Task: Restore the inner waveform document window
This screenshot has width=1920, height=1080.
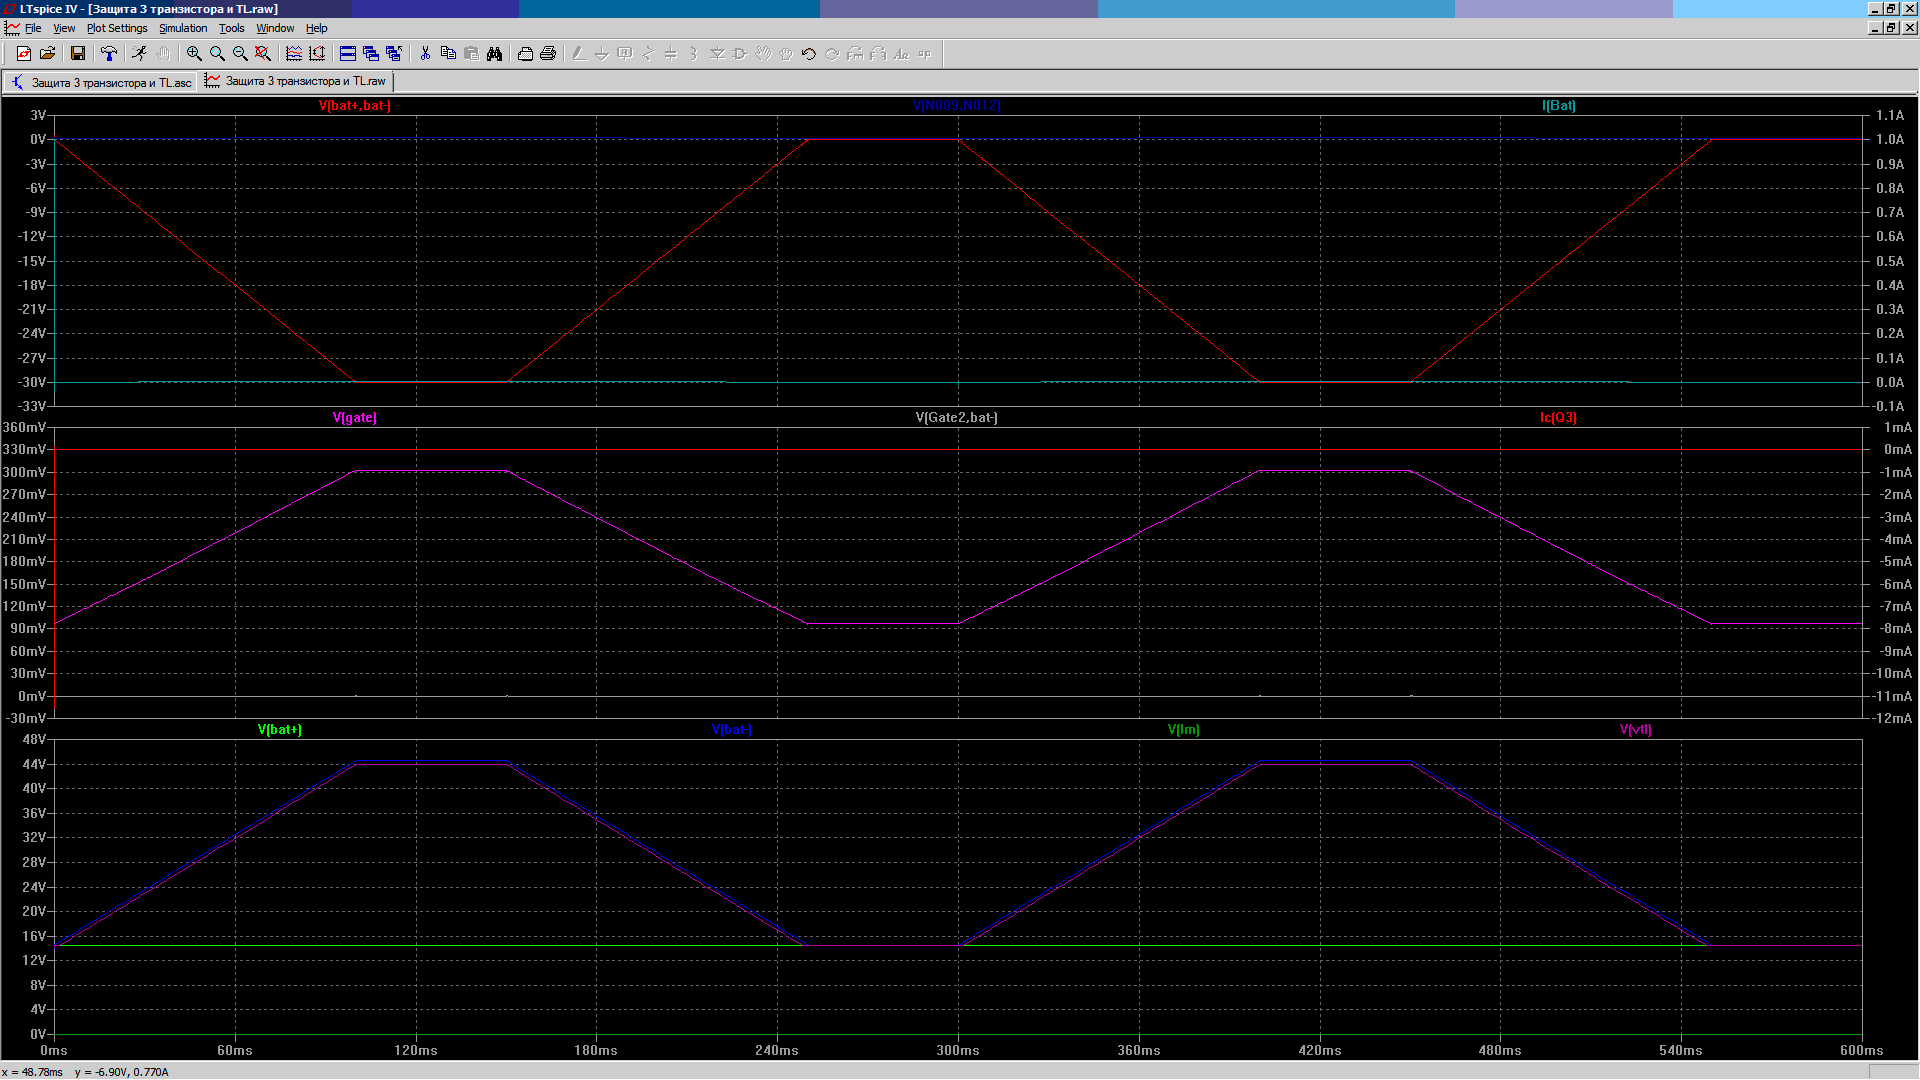Action: pyautogui.click(x=1891, y=28)
